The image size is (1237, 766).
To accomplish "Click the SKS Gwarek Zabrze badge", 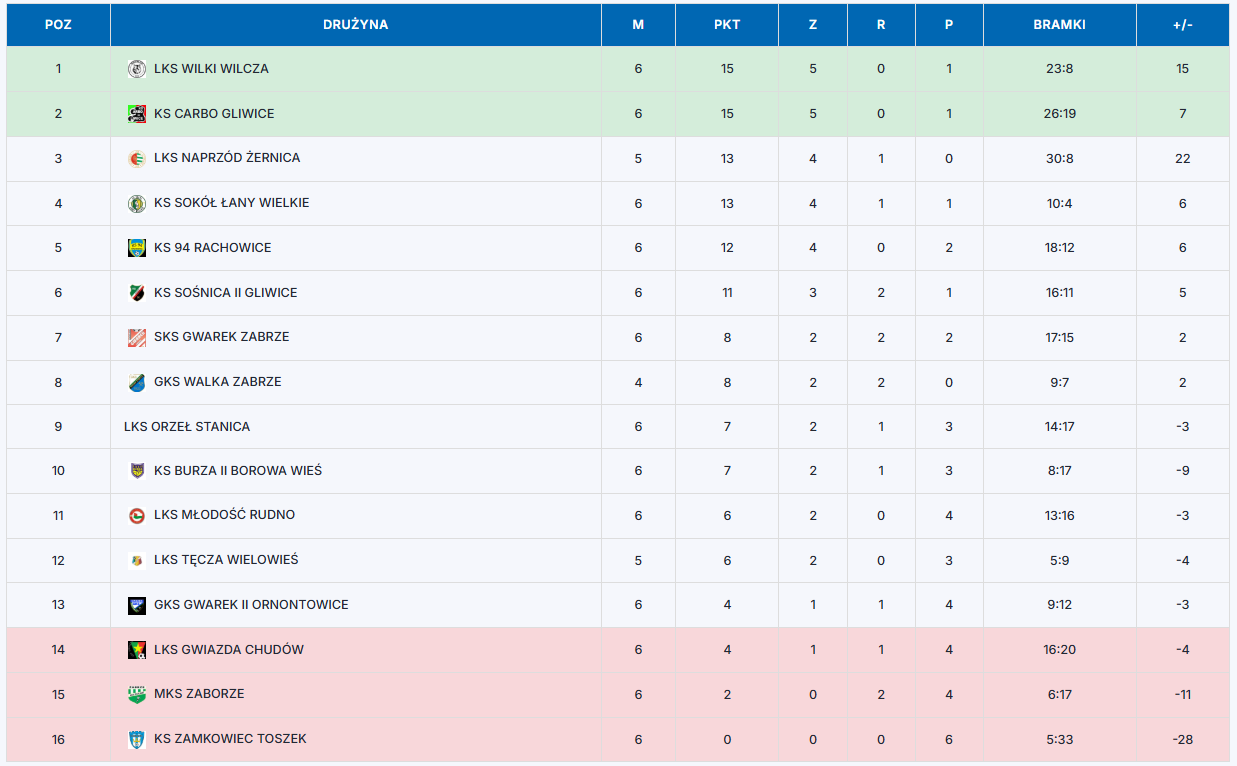I will pyautogui.click(x=137, y=337).
